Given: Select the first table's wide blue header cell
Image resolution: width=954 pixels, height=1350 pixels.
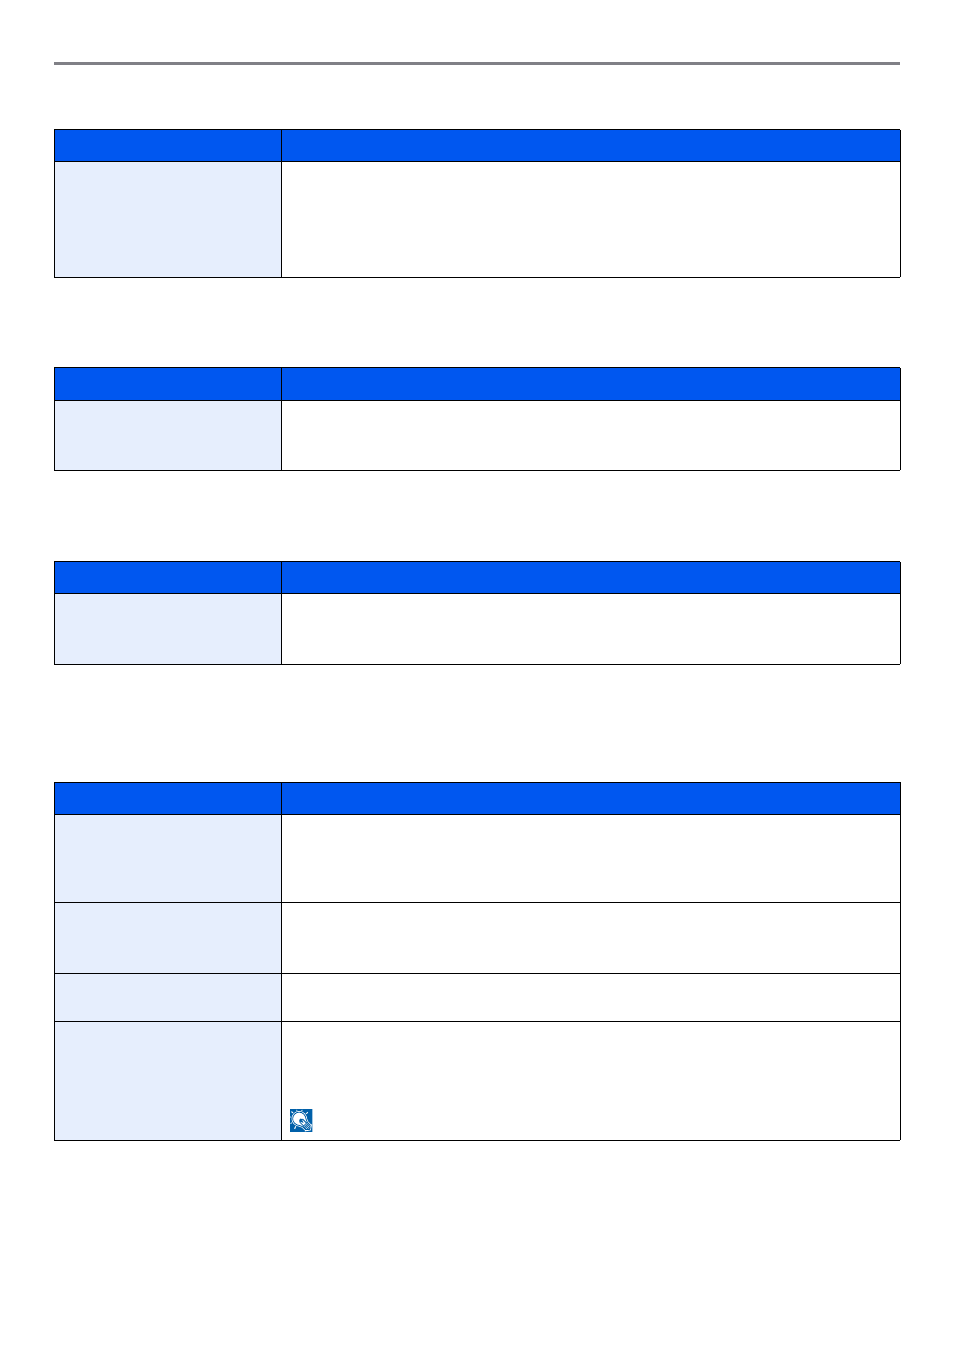Looking at the screenshot, I should click(x=591, y=146).
